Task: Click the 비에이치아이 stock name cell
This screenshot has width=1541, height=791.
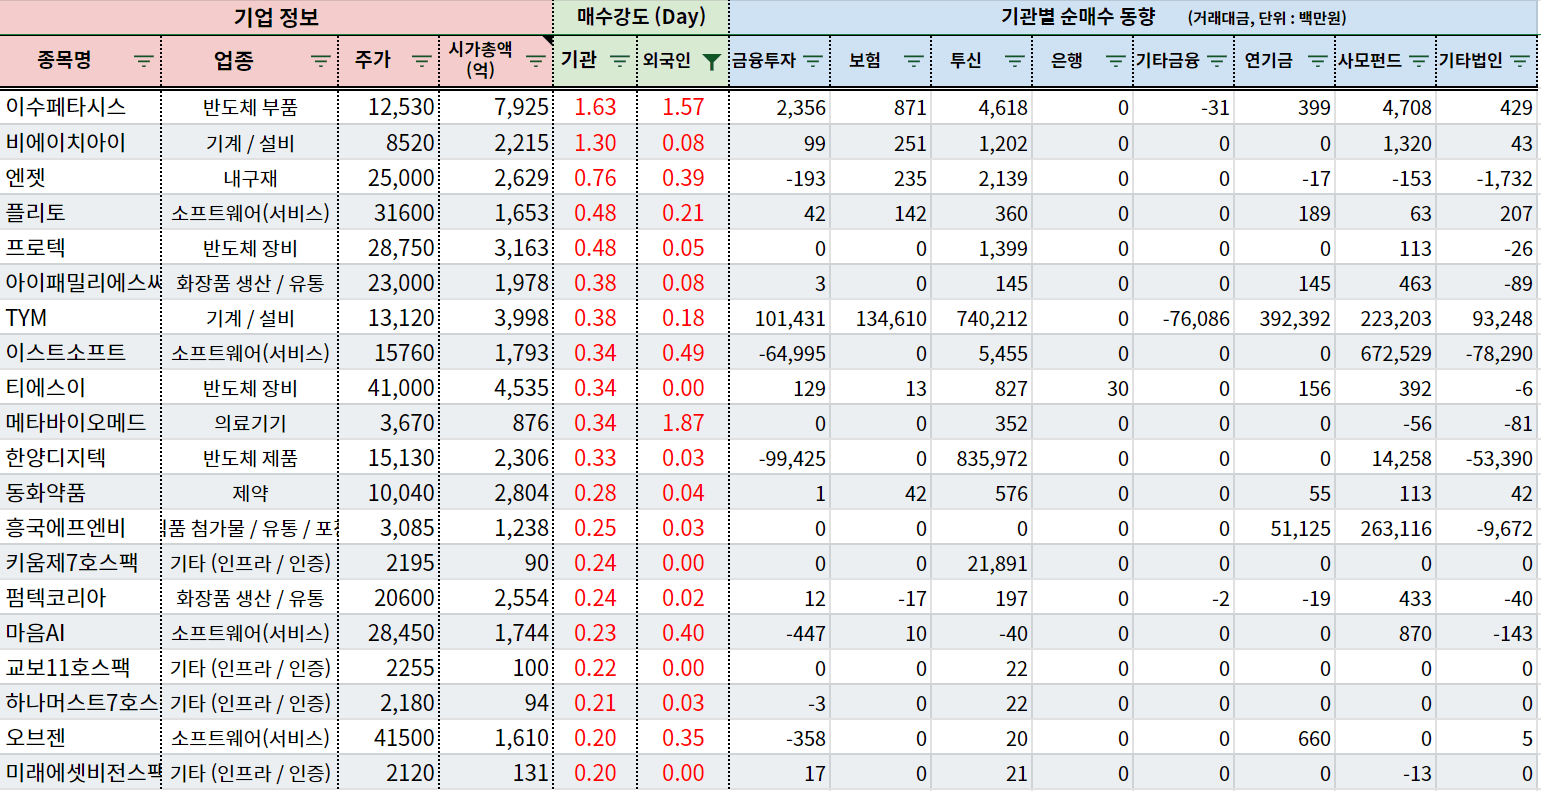Action: (x=80, y=142)
